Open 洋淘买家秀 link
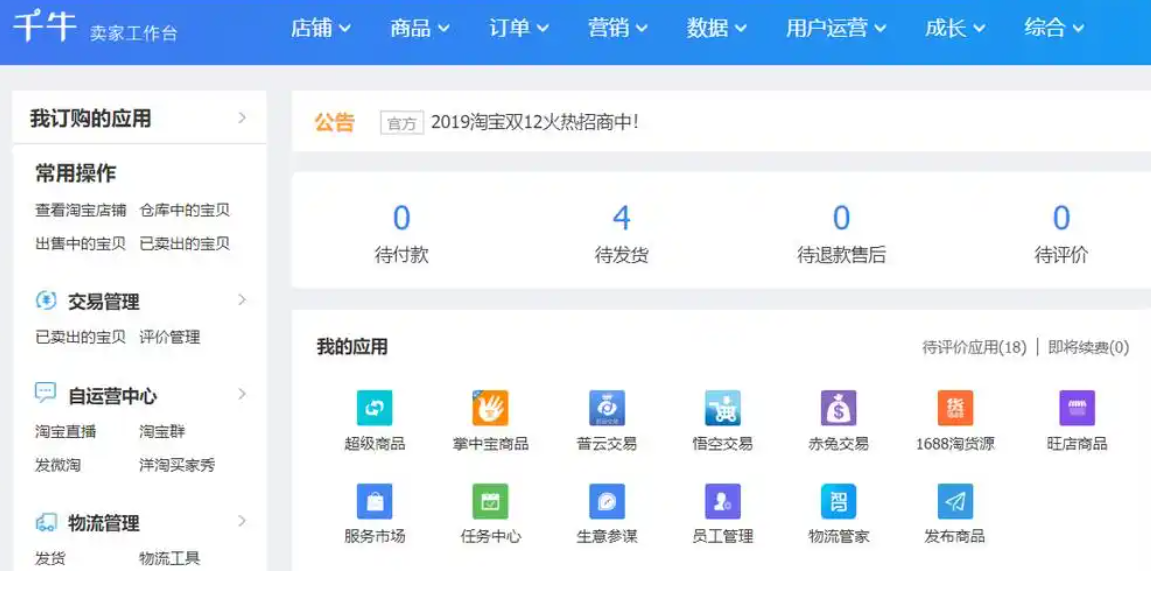The image size is (1151, 590). pyautogui.click(x=177, y=465)
